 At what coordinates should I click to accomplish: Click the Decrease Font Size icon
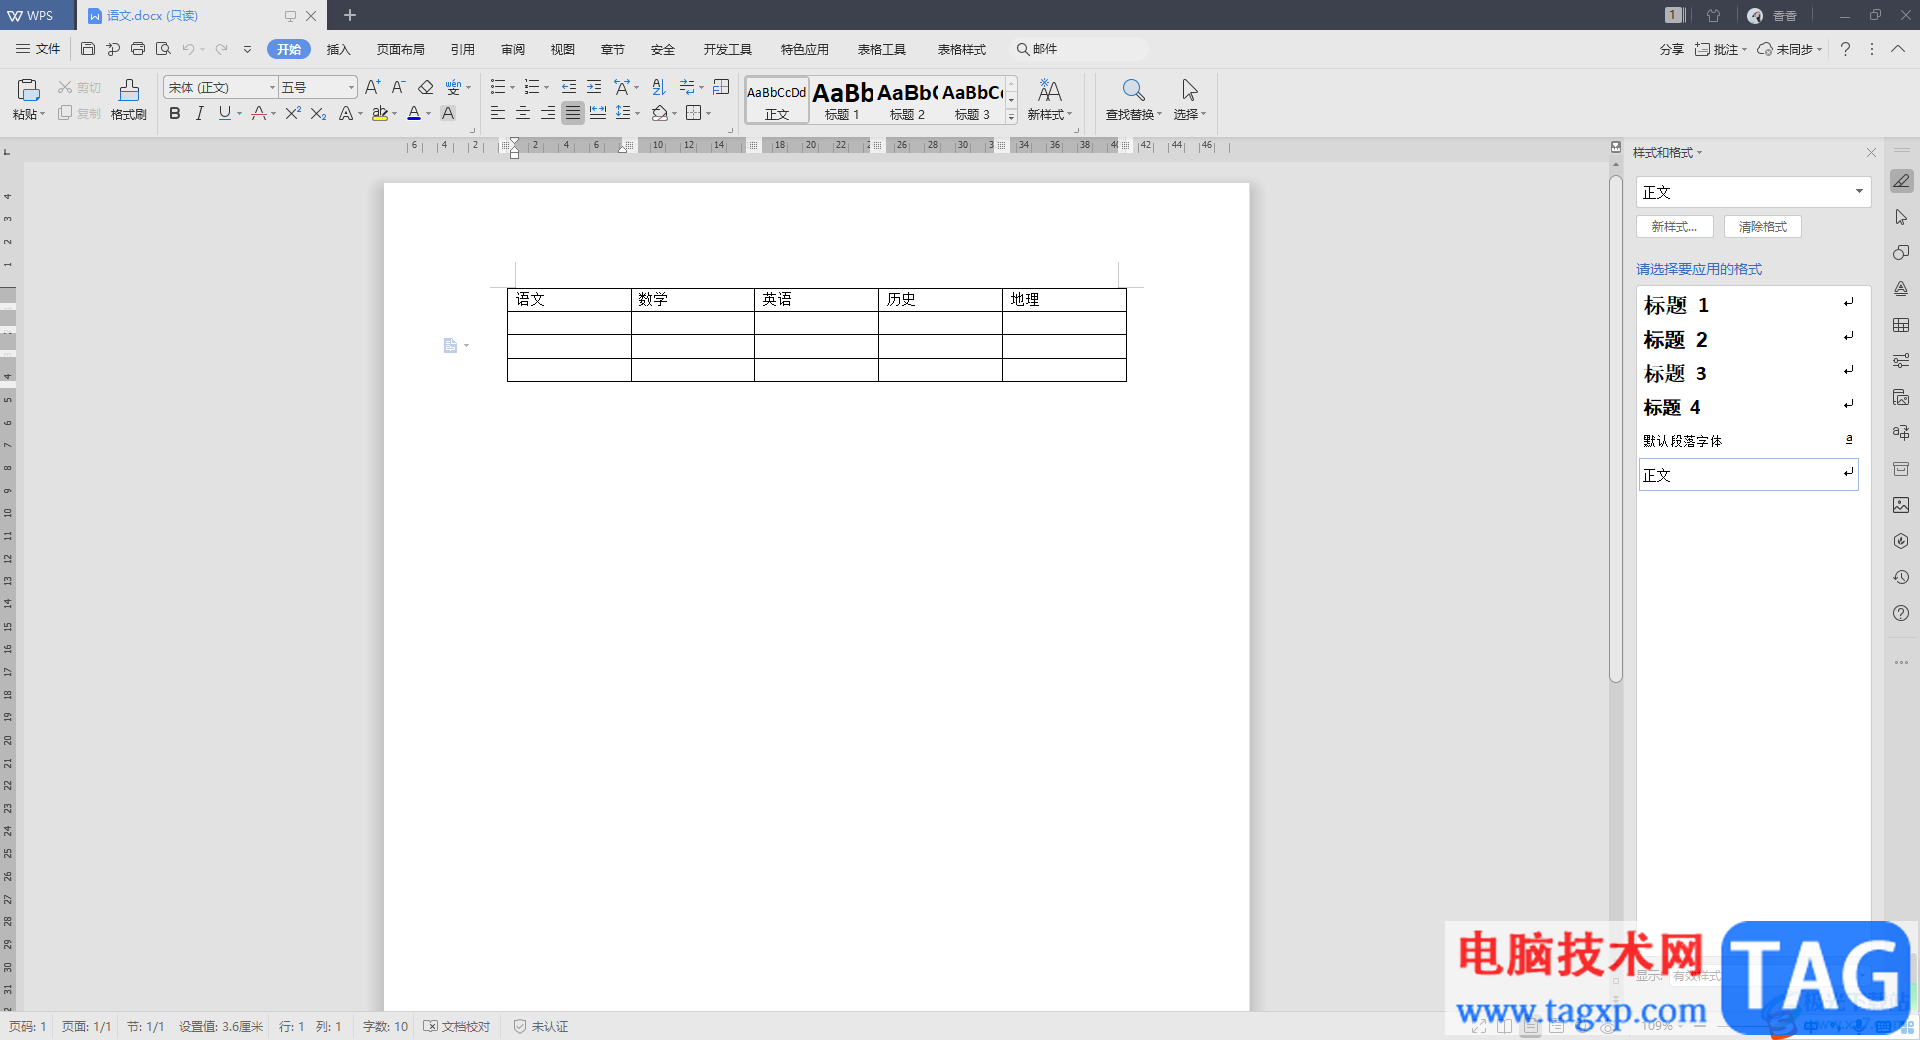tap(398, 87)
